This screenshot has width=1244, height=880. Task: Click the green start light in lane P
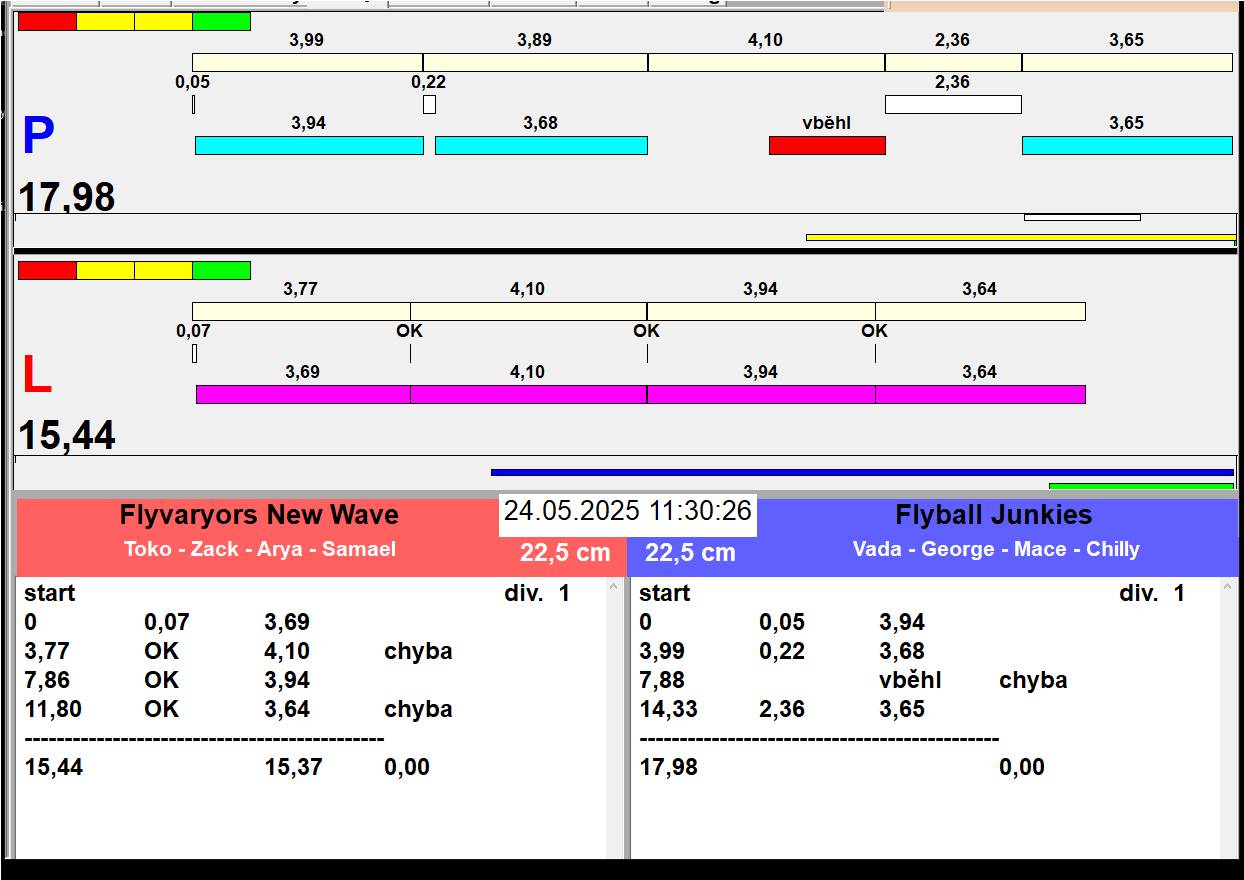[x=221, y=21]
